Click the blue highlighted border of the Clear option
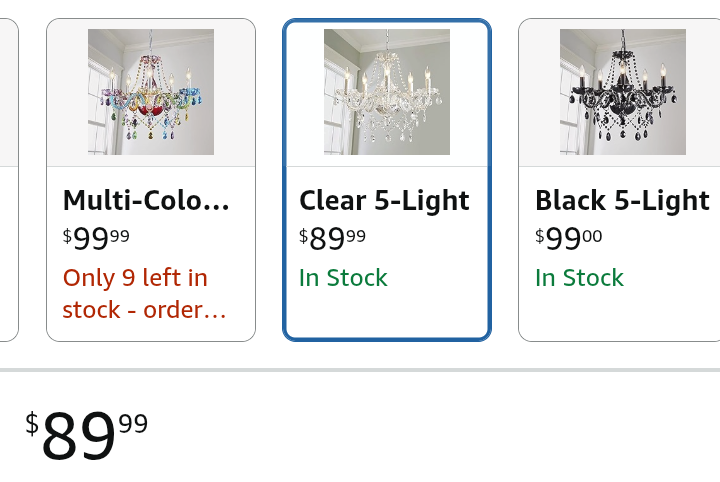This screenshot has height=482, width=720. 286,180
